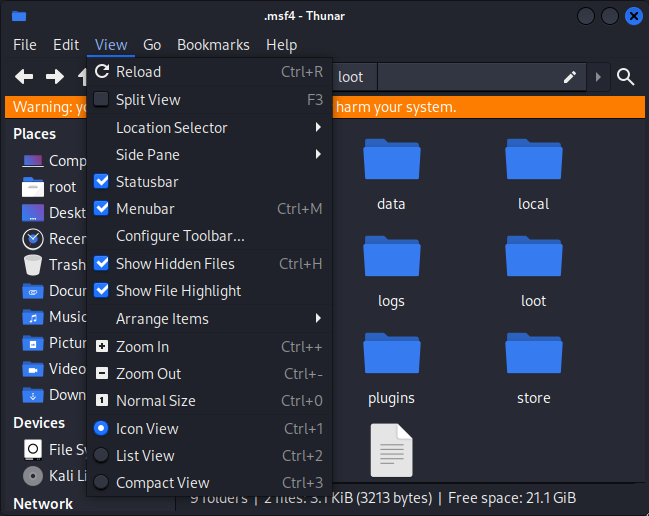Image resolution: width=649 pixels, height=516 pixels.
Task: Choose Zoom In menu entry
Action: click(209, 346)
